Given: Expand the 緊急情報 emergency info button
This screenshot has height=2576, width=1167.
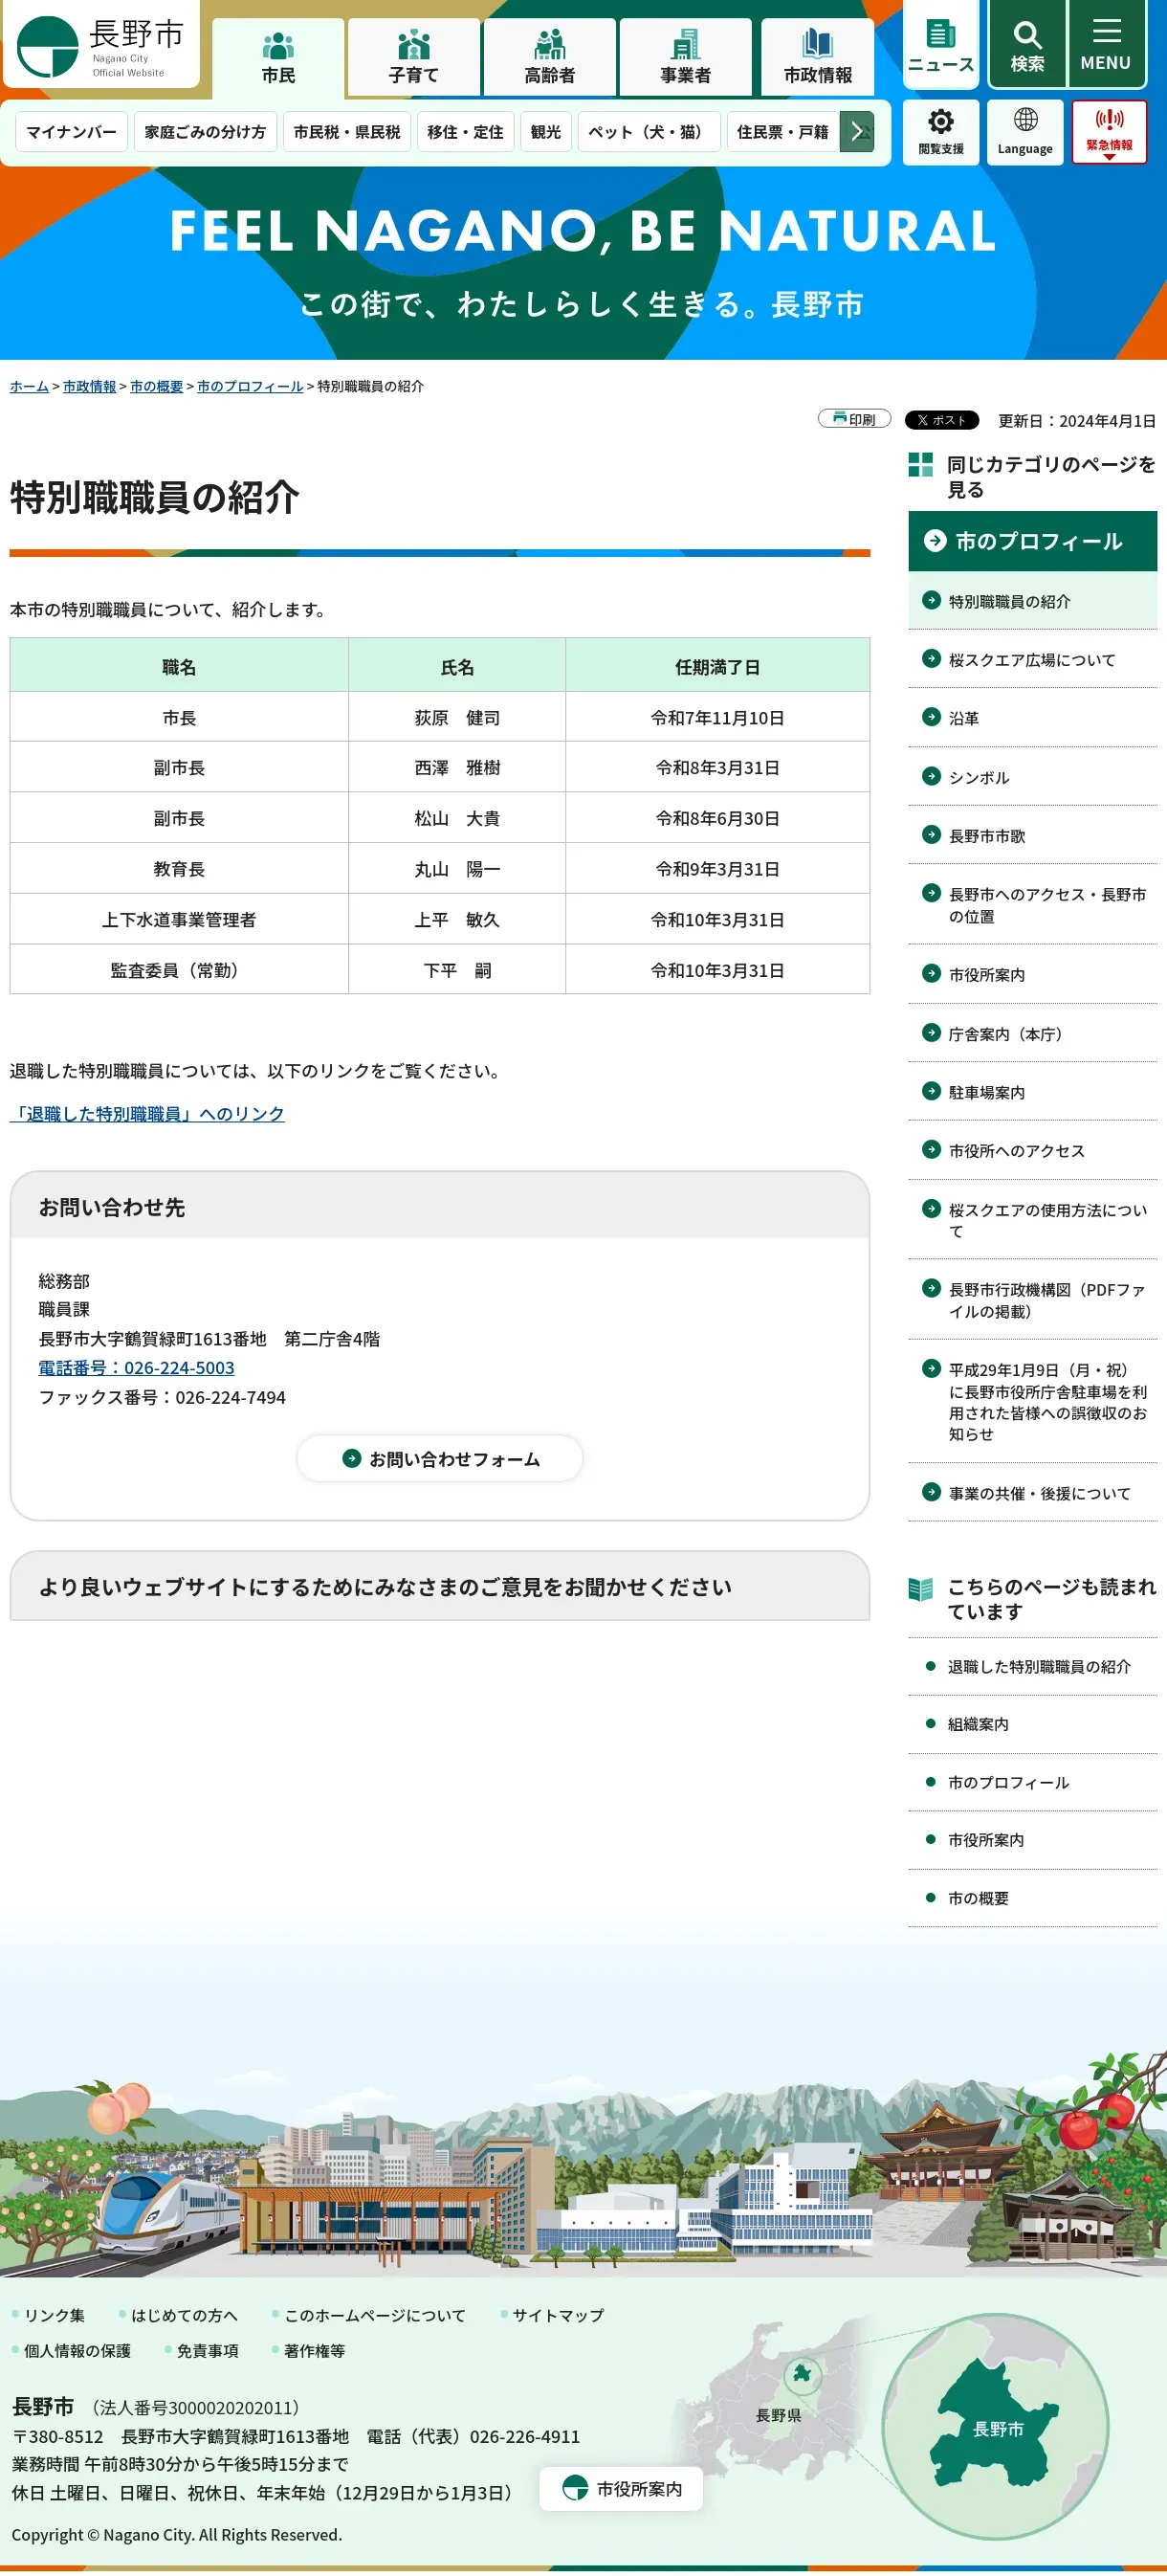Looking at the screenshot, I should (x=1109, y=133).
